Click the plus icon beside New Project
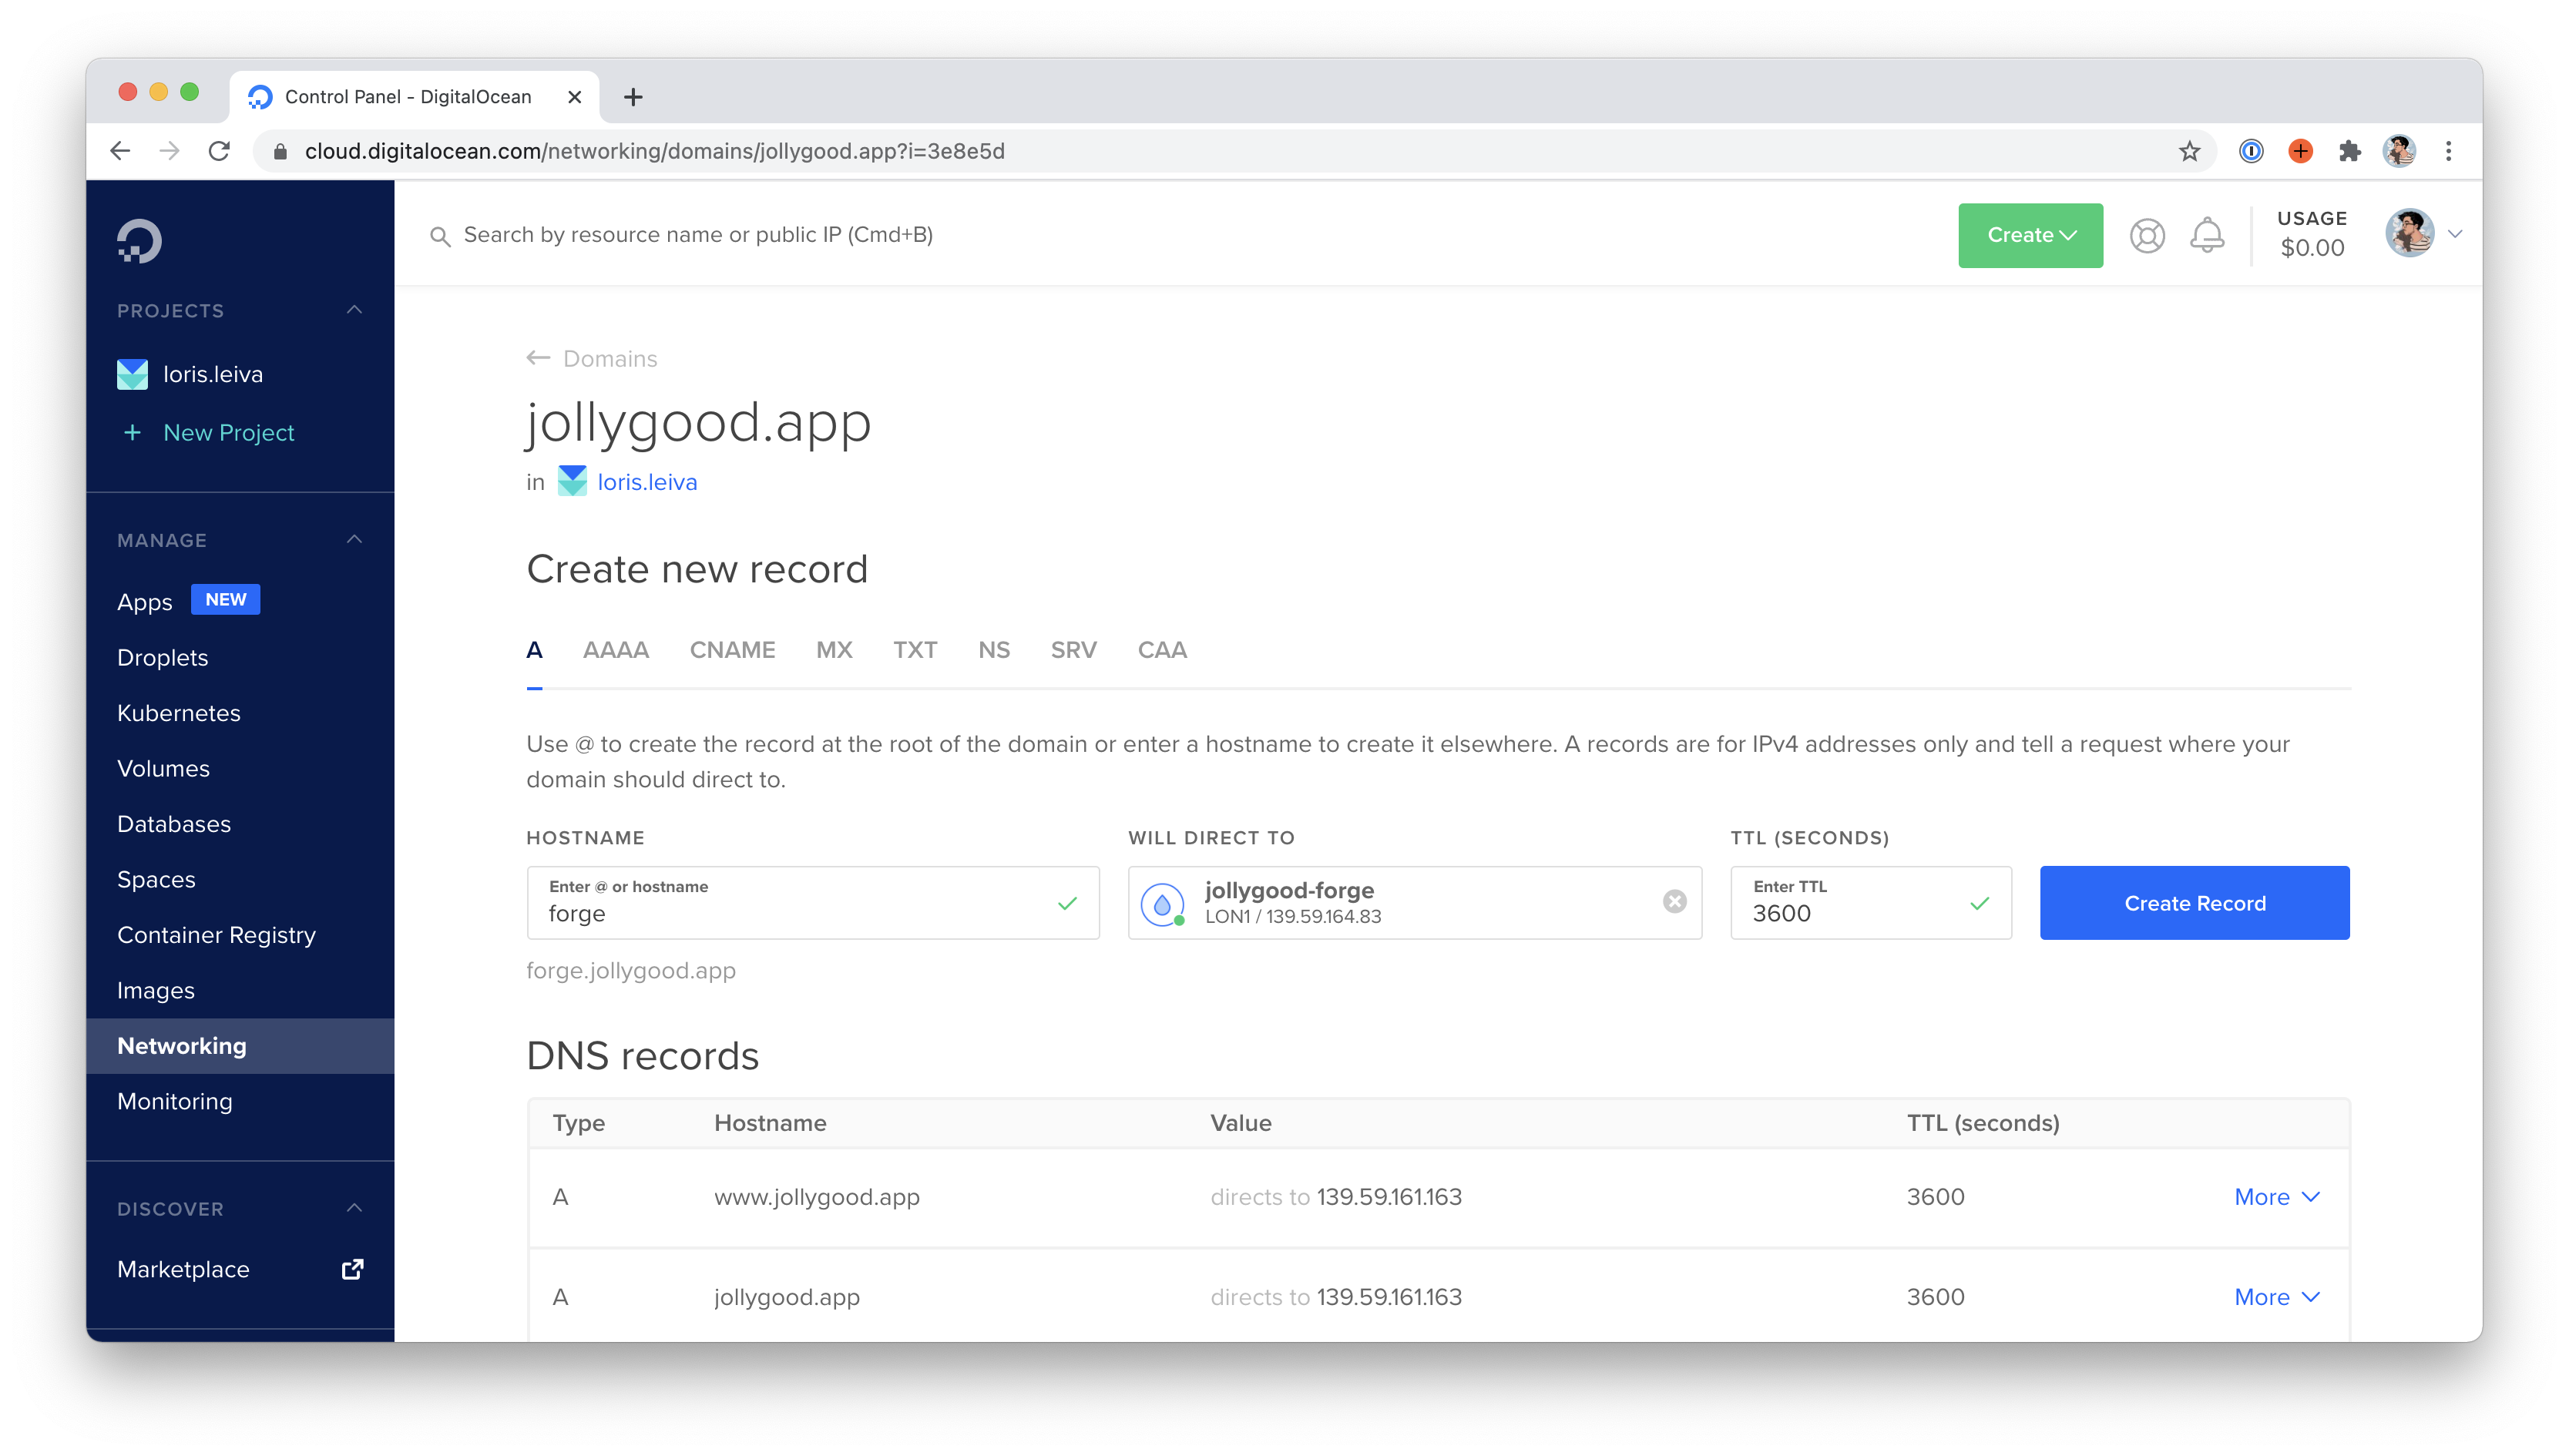 pos(131,432)
